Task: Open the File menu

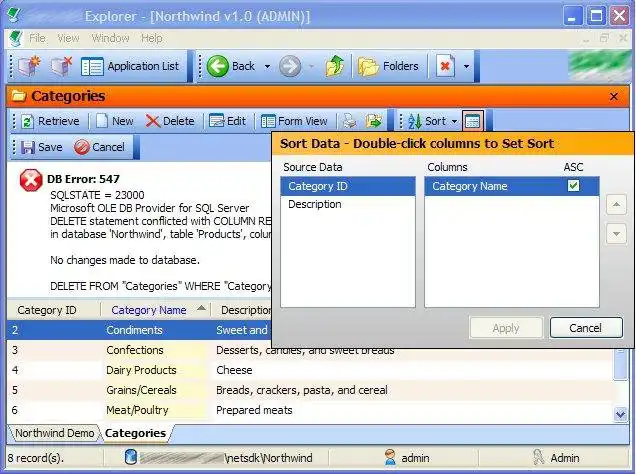Action: click(x=37, y=39)
